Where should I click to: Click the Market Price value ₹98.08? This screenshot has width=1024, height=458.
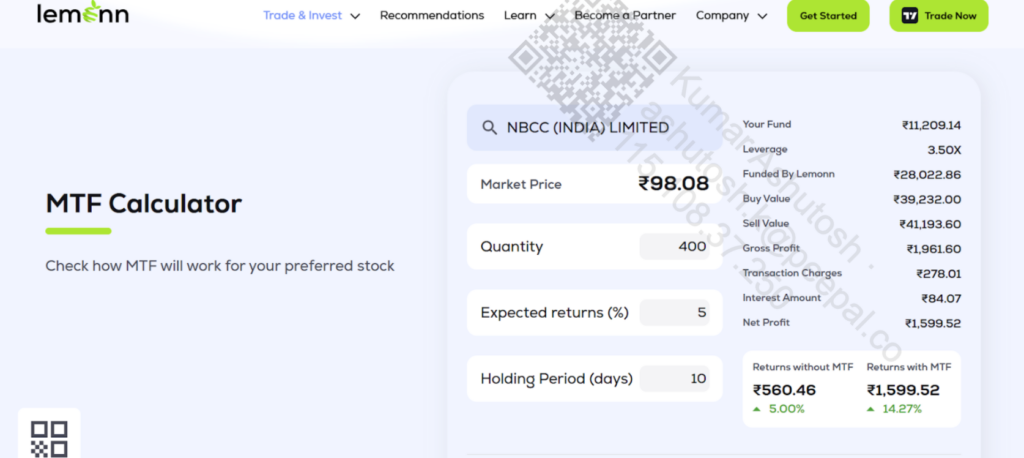tap(673, 184)
